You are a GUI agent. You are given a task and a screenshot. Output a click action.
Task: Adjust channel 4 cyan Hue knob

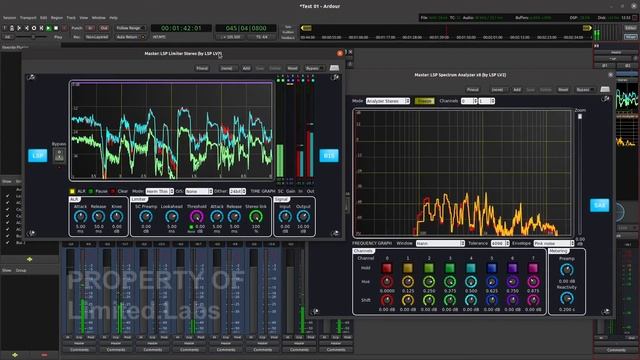point(471,282)
